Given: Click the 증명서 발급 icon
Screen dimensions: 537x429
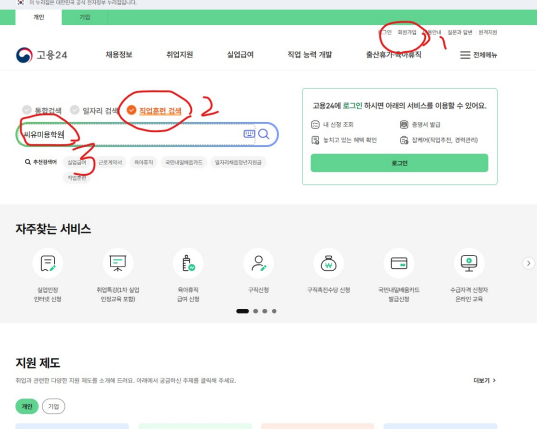Looking at the screenshot, I should coord(404,124).
